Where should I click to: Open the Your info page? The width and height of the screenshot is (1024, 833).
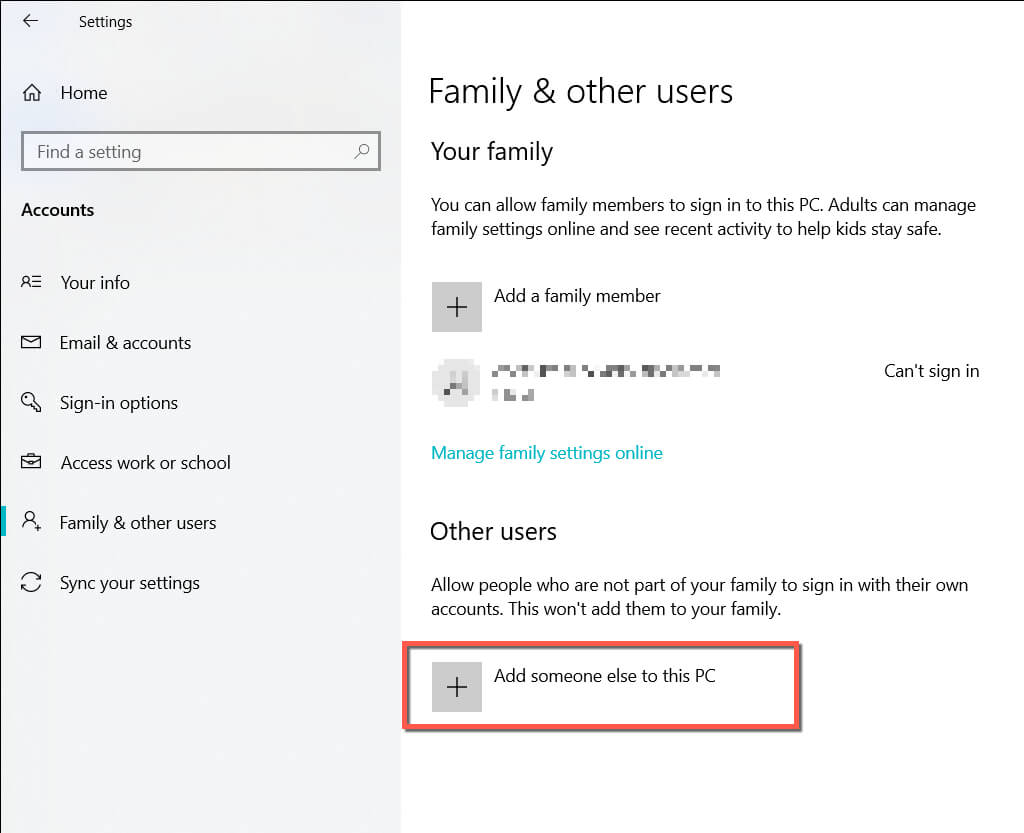95,283
